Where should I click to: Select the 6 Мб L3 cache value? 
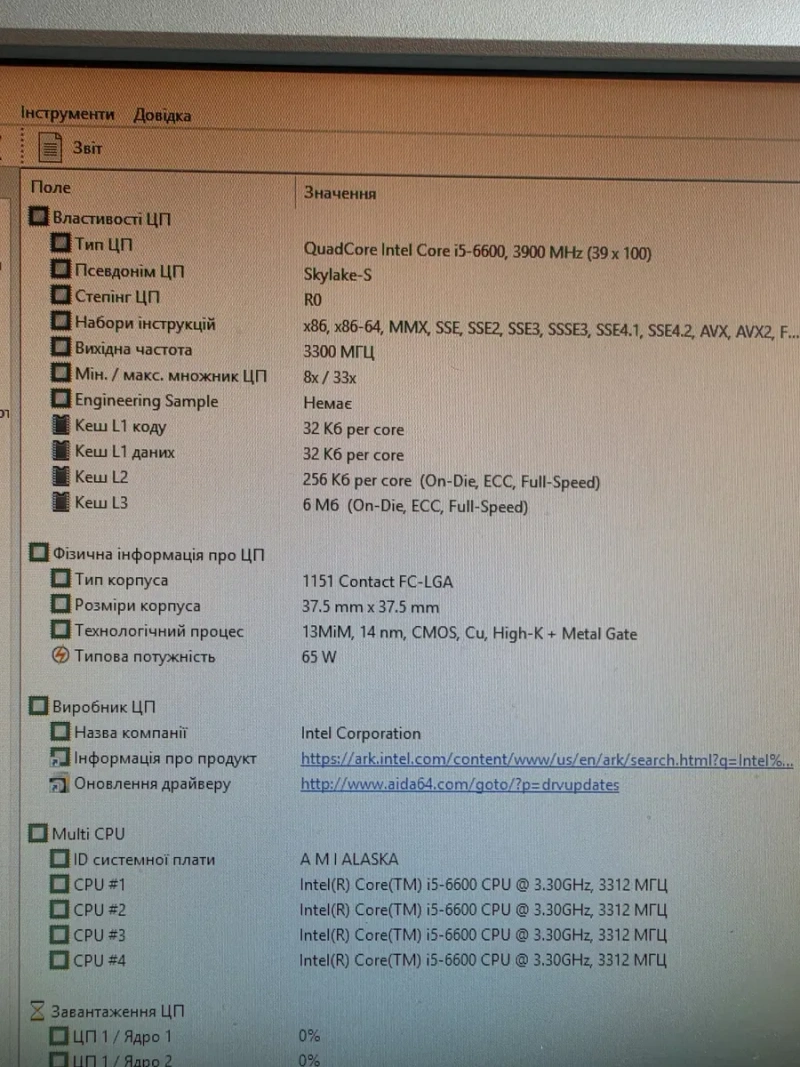(415, 507)
